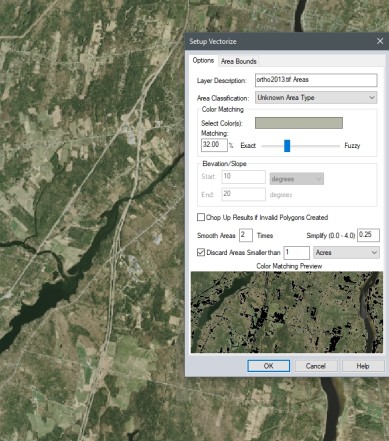The image size is (389, 441).
Task: Confirm with the OK button
Action: pos(269,366)
